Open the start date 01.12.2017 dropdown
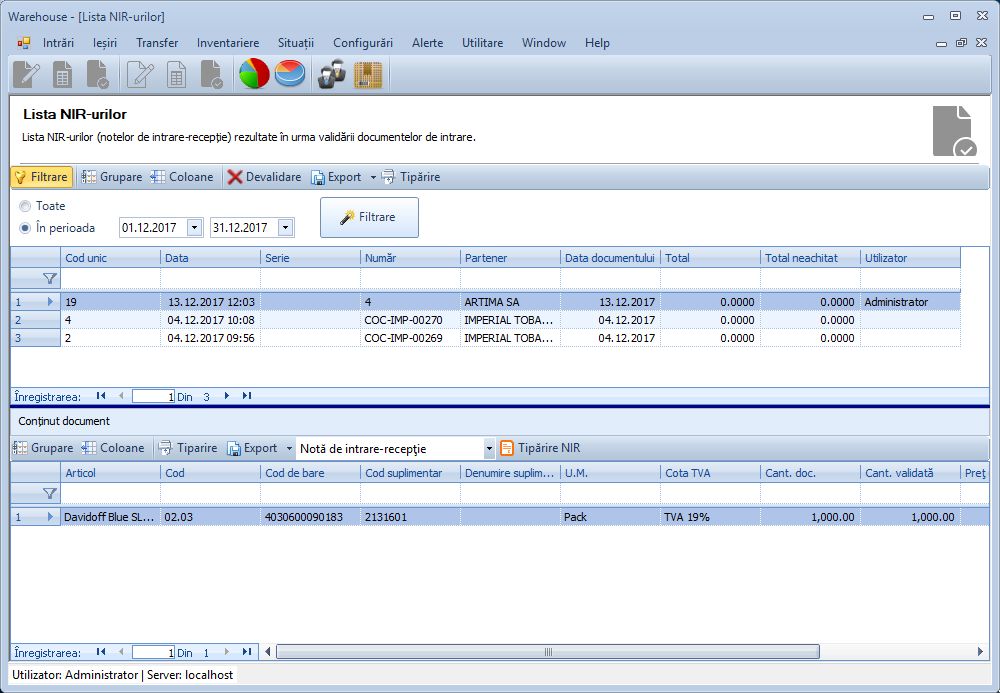Image resolution: width=1000 pixels, height=693 pixels. point(194,228)
